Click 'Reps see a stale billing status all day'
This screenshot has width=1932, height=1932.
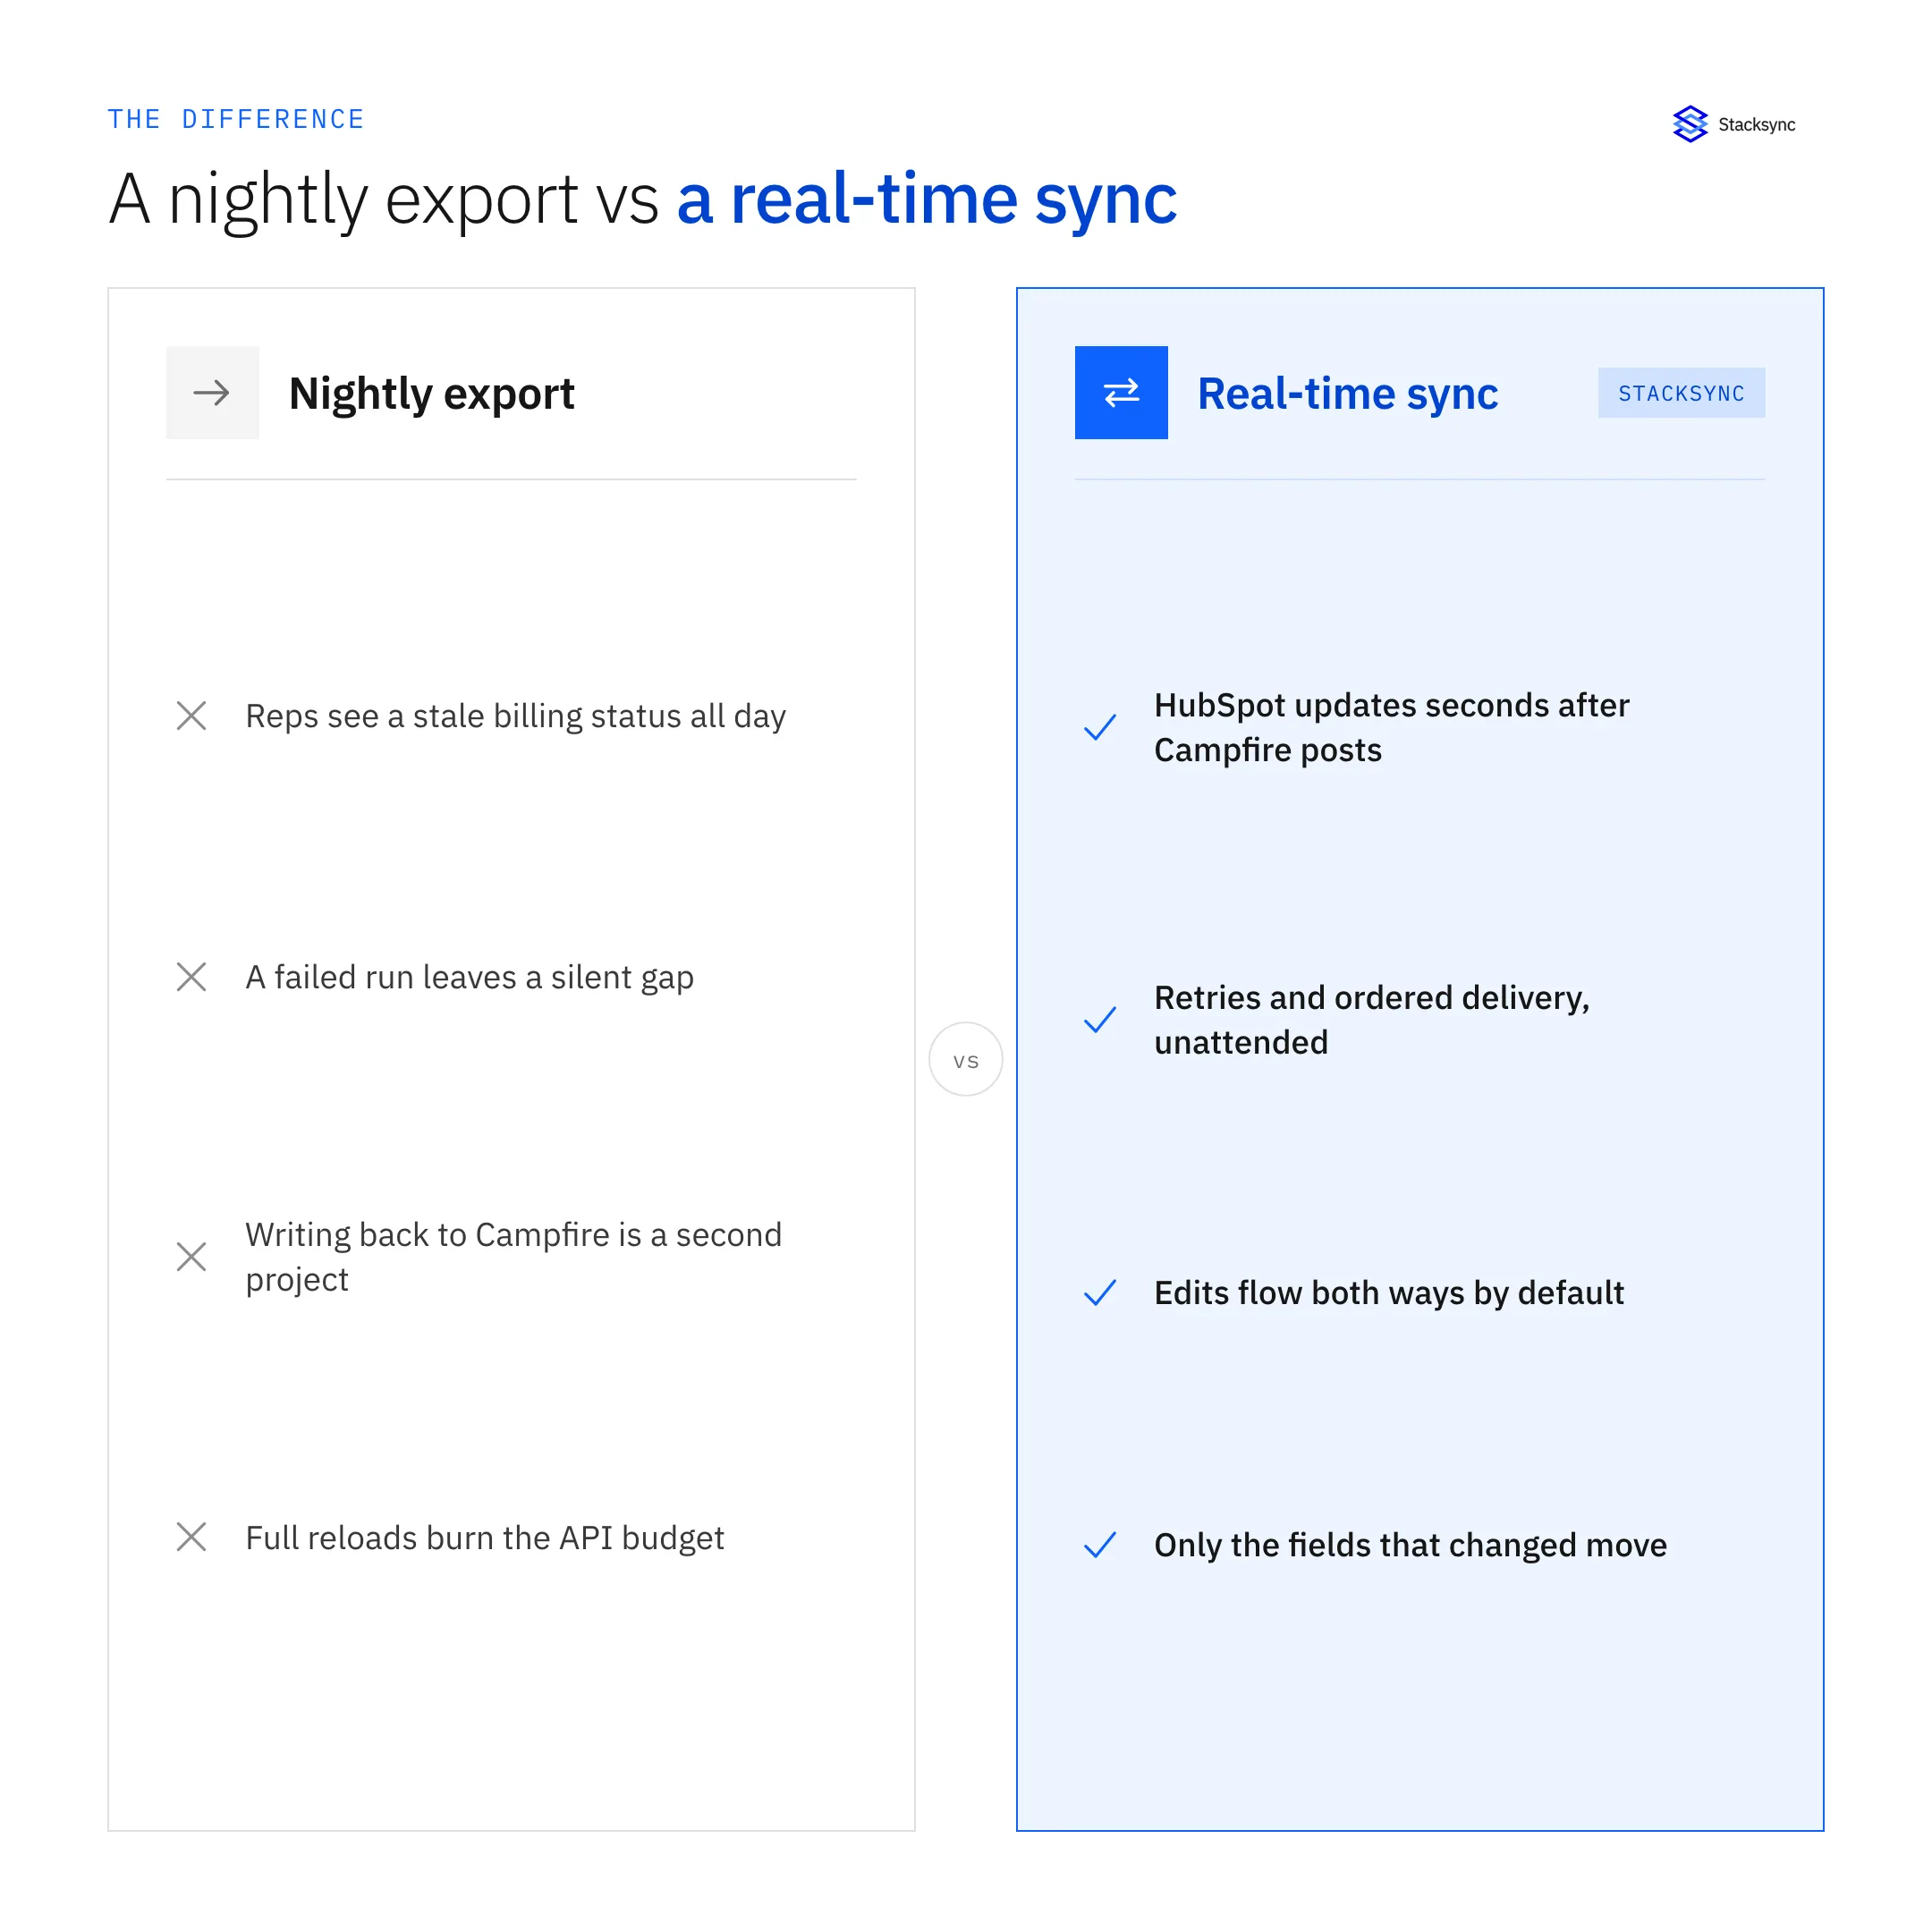[x=516, y=716]
